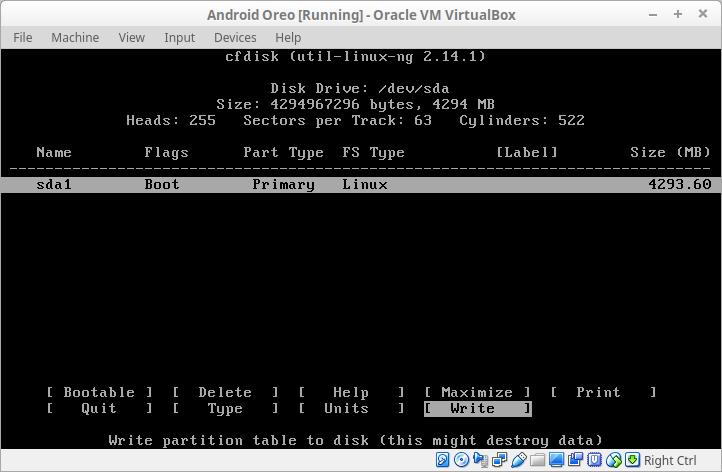Click the Size (MB) column header

670,152
